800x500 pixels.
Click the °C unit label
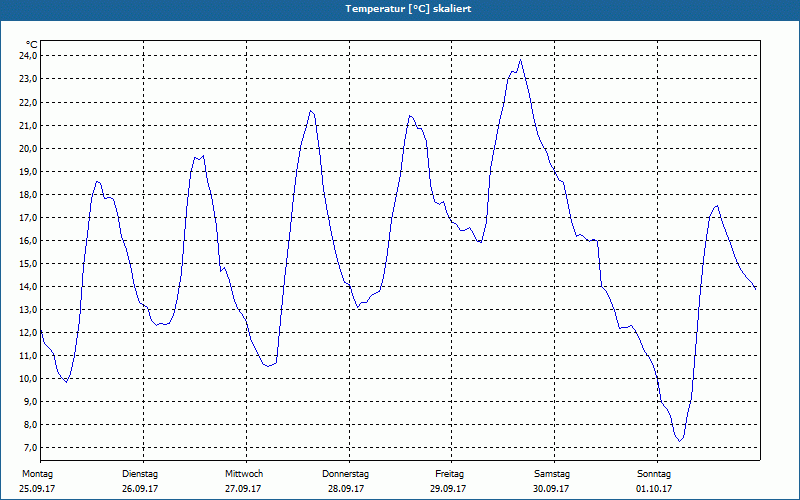tap(32, 45)
